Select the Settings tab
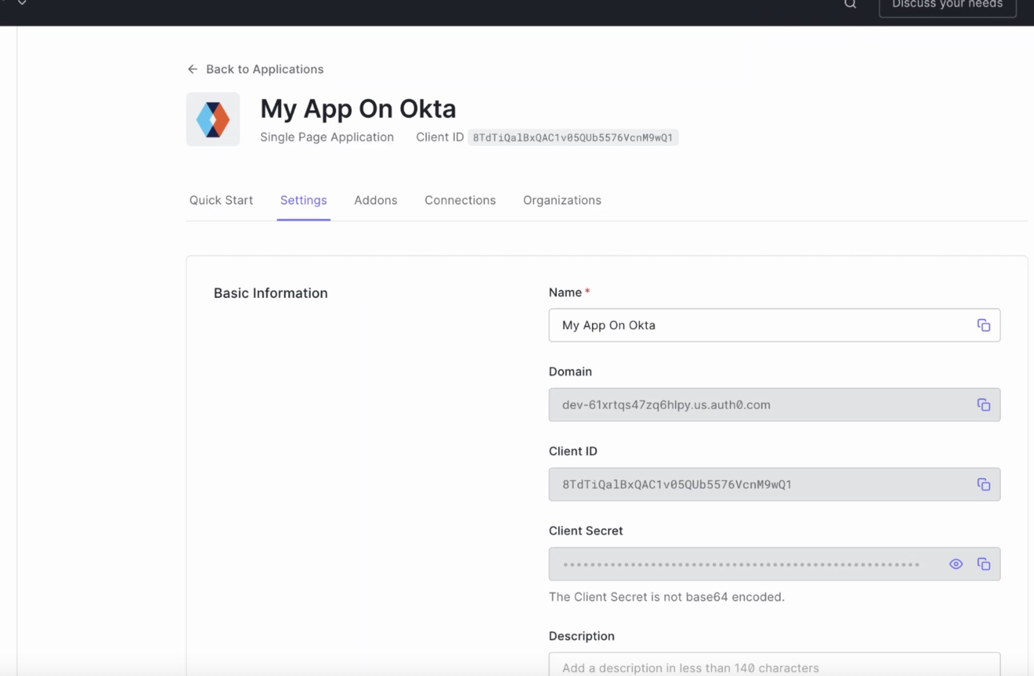The image size is (1034, 676). (x=303, y=200)
